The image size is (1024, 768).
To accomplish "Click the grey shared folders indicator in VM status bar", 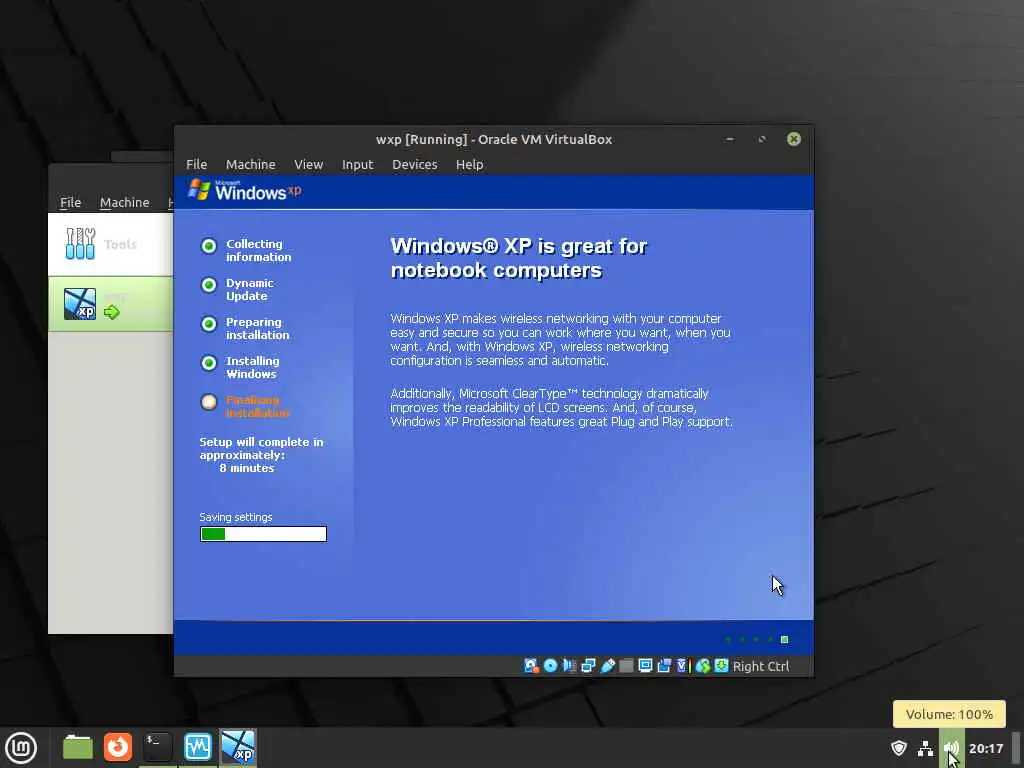I will click(626, 665).
